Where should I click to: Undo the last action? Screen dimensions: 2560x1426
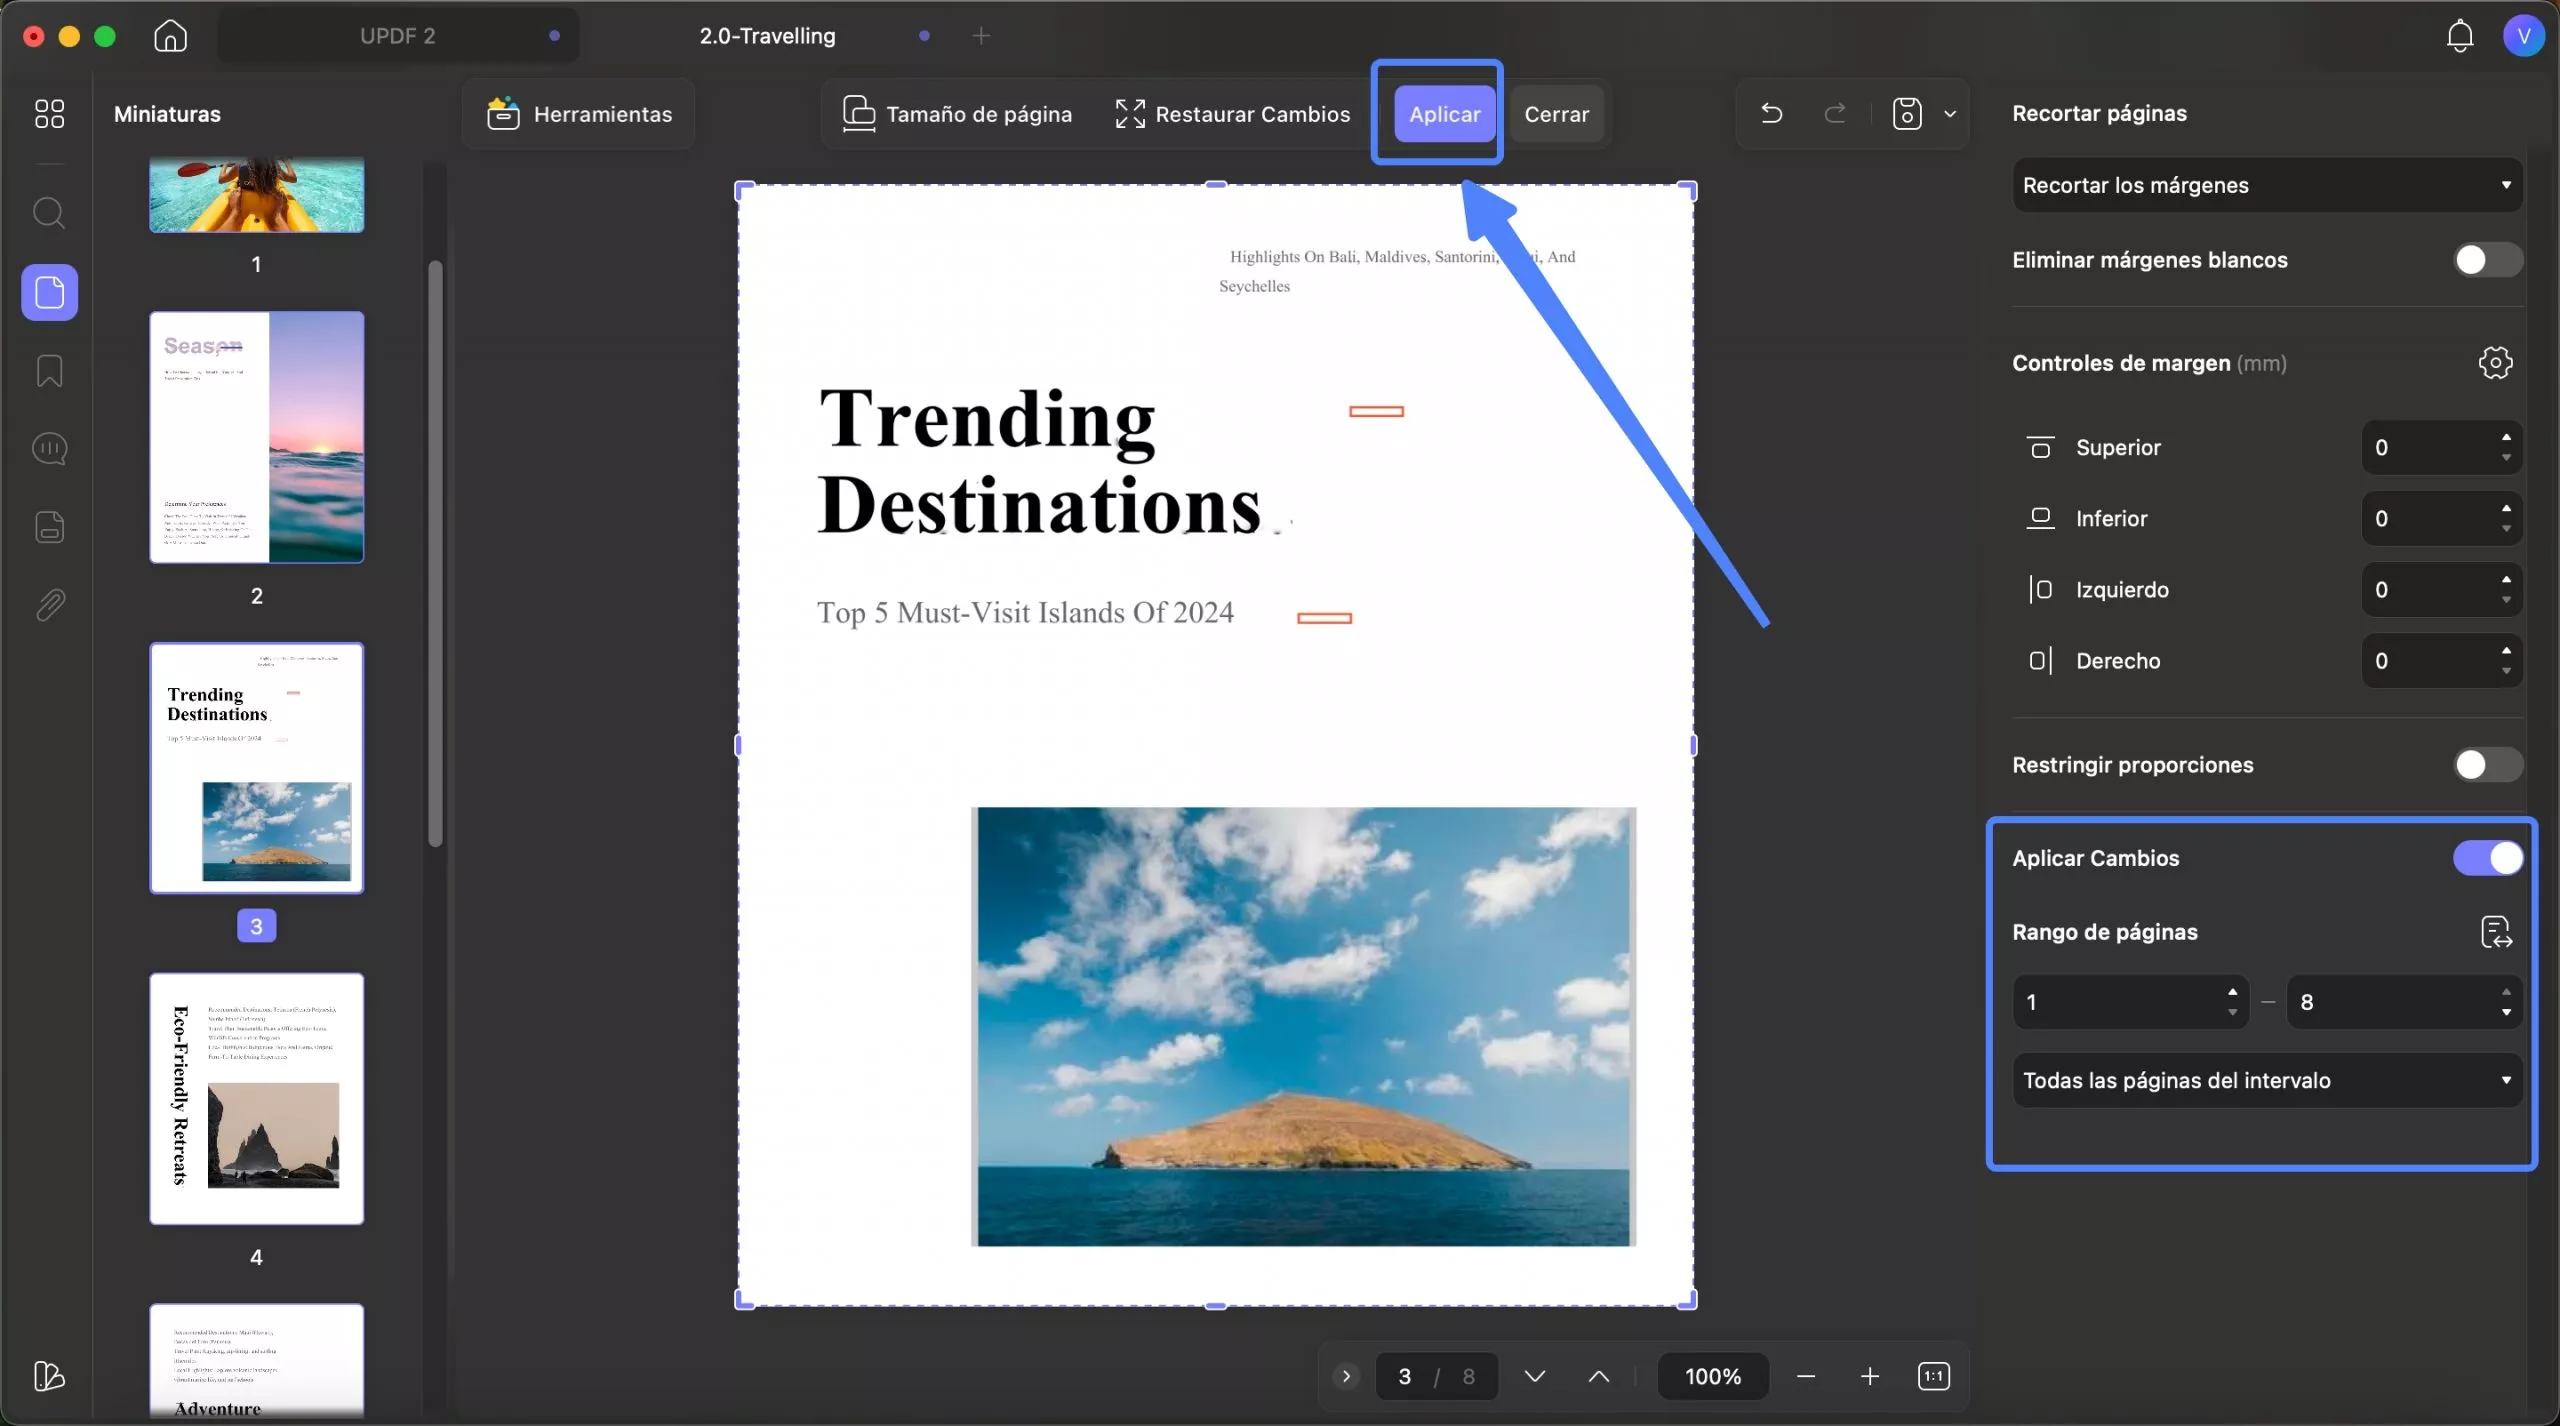click(x=1771, y=113)
